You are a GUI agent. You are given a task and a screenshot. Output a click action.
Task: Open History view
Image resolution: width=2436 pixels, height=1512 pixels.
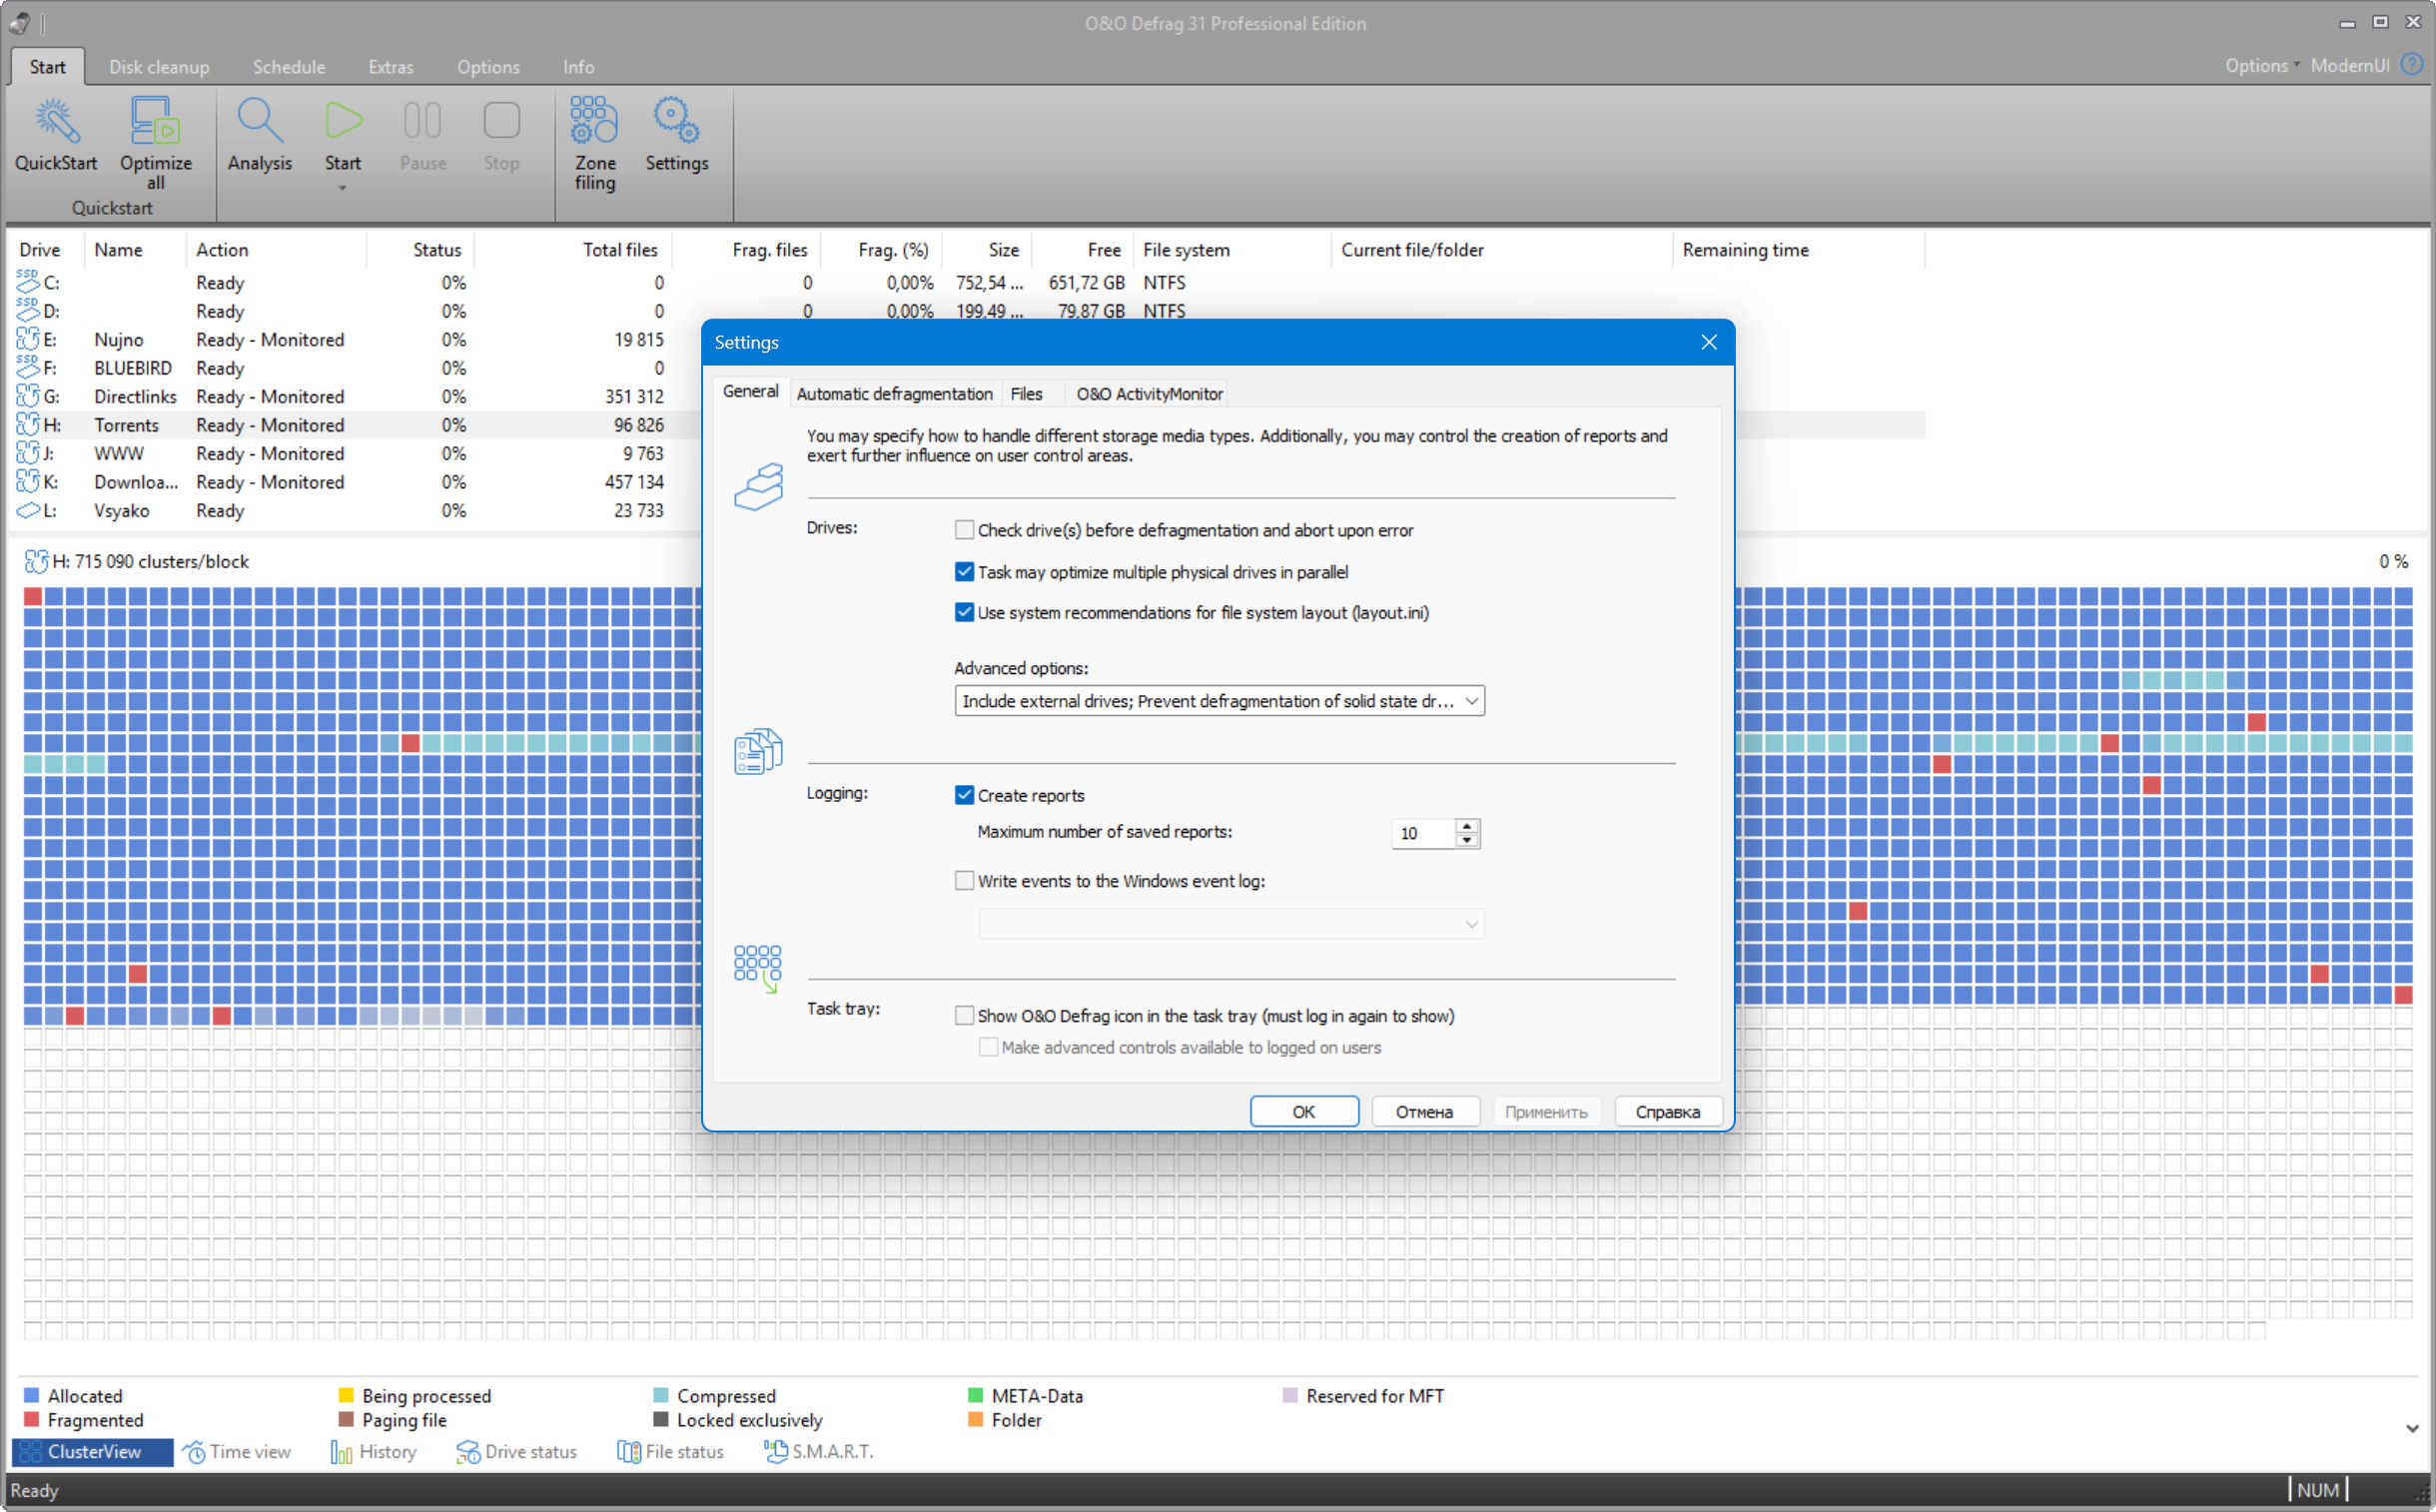coord(374,1452)
